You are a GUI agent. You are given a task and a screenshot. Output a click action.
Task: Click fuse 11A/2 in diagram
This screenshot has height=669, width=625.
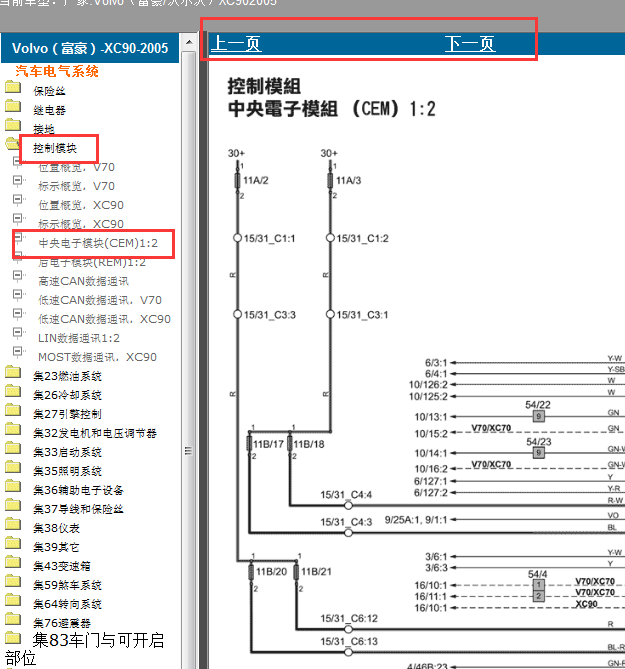point(238,180)
